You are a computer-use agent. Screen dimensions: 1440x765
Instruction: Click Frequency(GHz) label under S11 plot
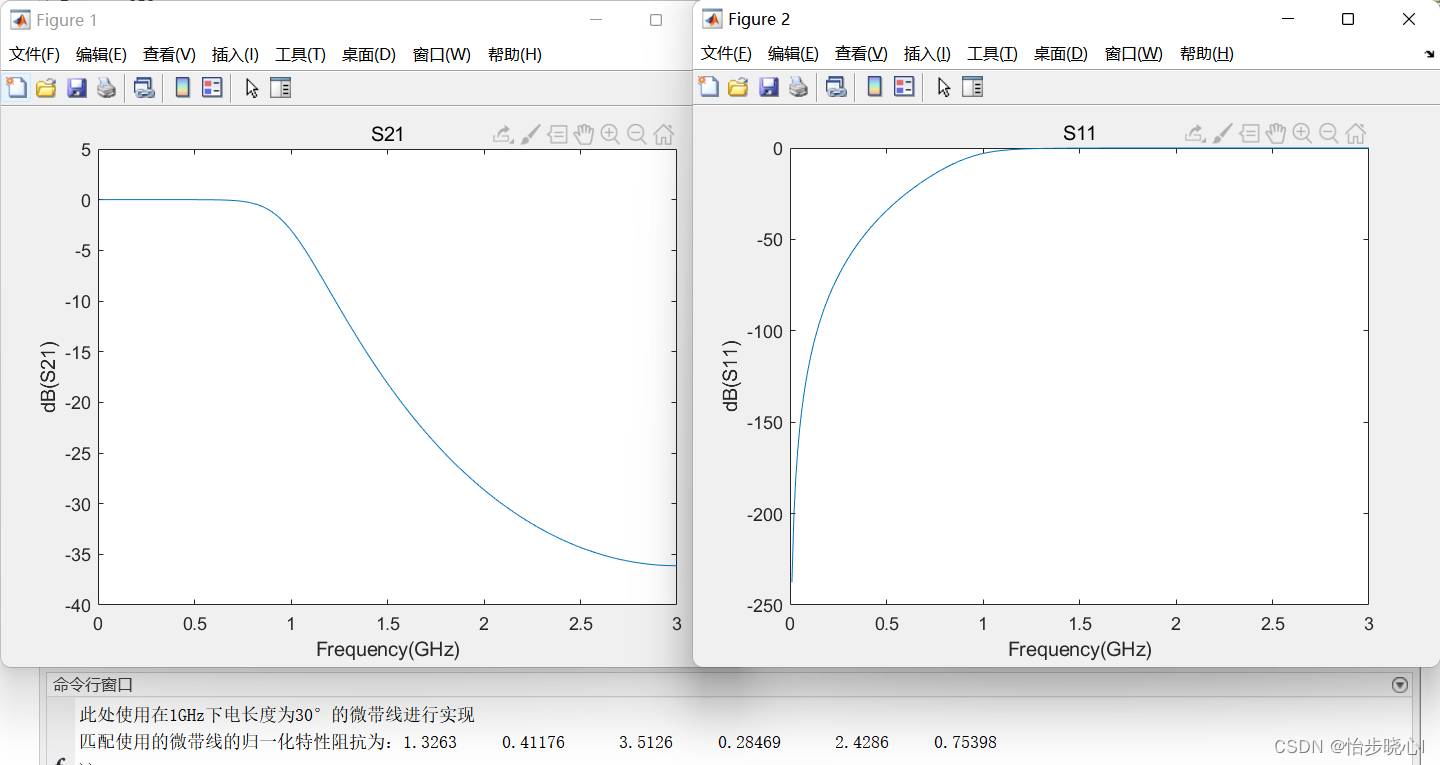click(x=1080, y=649)
